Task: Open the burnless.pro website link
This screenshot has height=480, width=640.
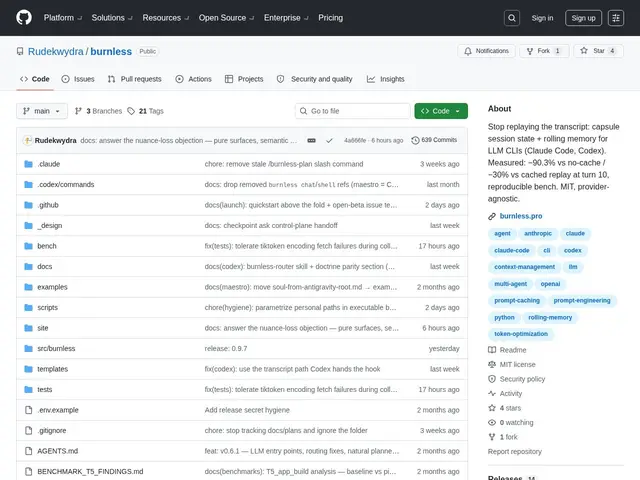Action: (521, 216)
